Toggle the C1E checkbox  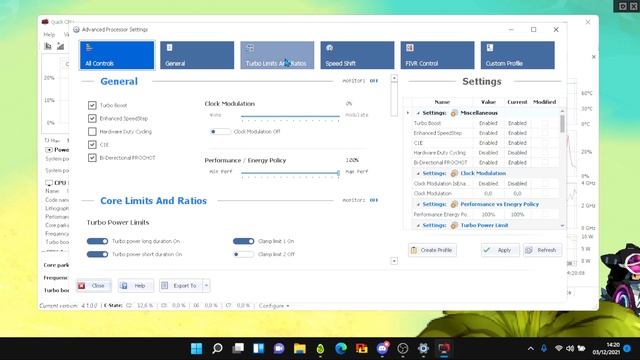92,144
